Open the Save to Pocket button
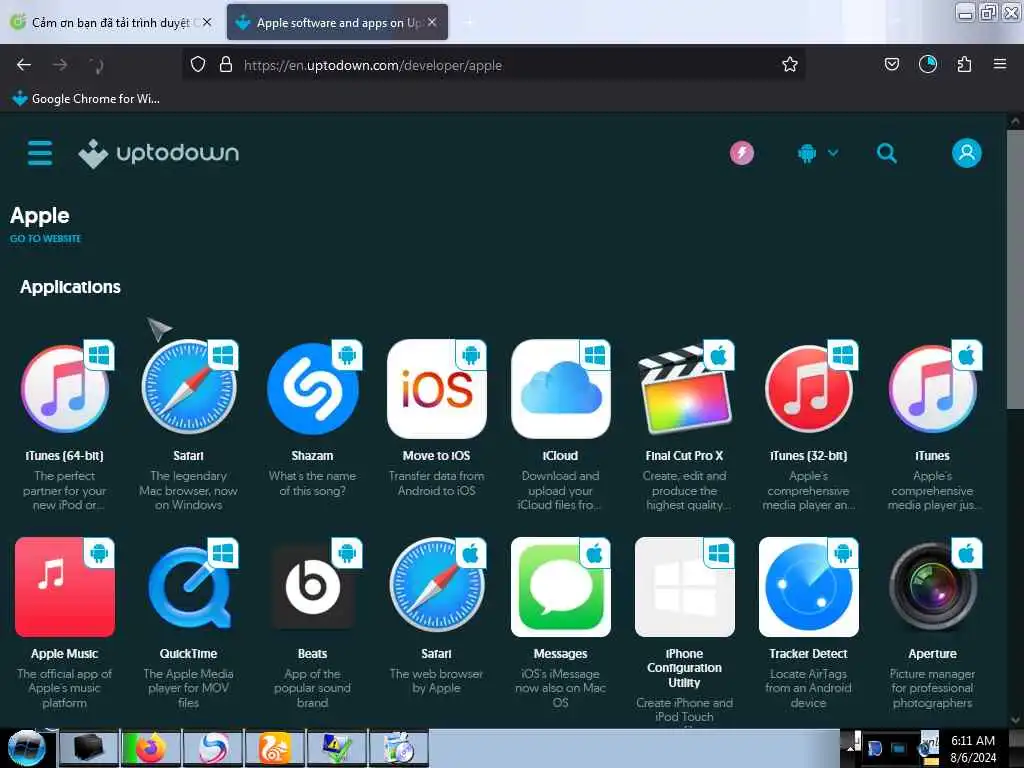Screen dimensions: 1024x768 pyautogui.click(x=891, y=65)
